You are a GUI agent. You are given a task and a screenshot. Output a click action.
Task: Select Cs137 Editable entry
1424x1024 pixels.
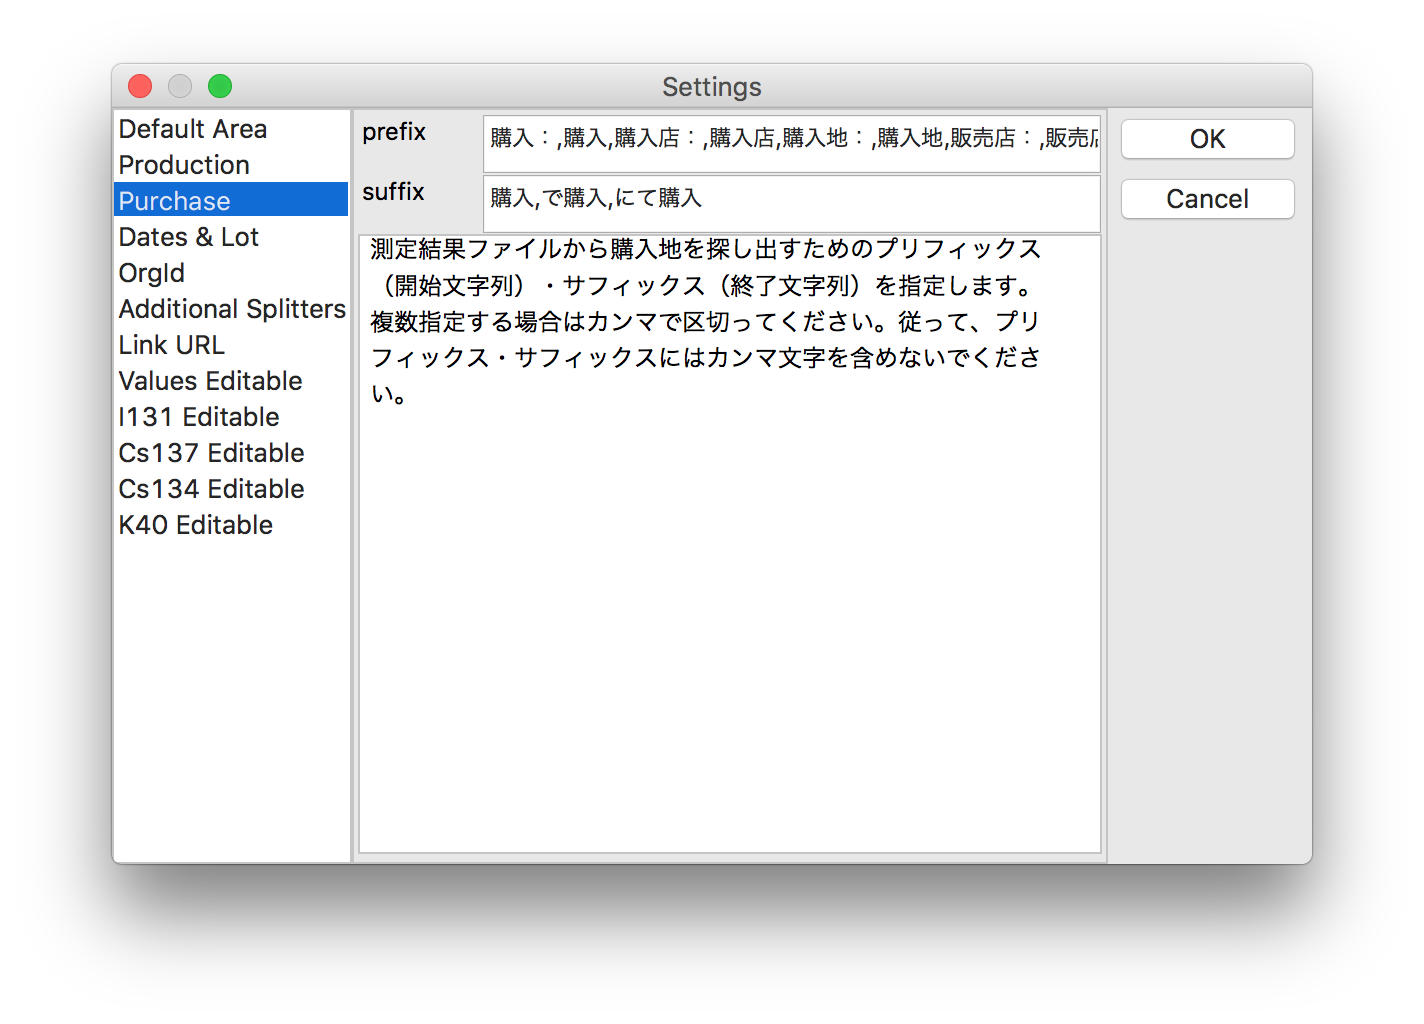click(x=231, y=453)
